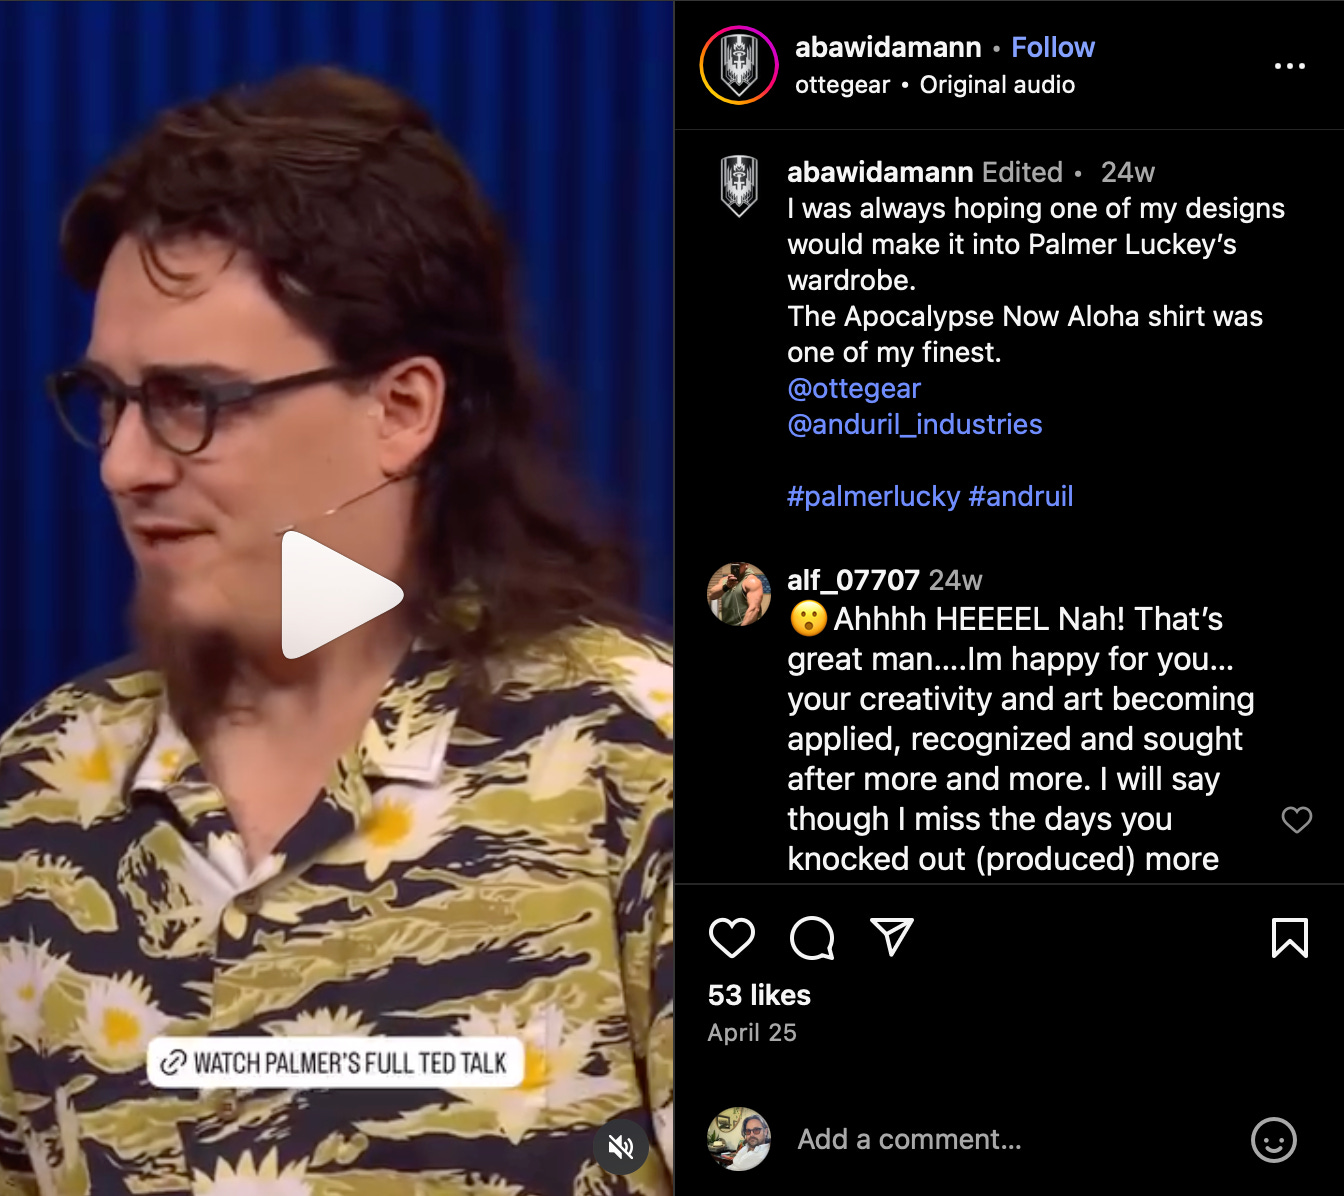Play the video with the center play button

pos(340,595)
